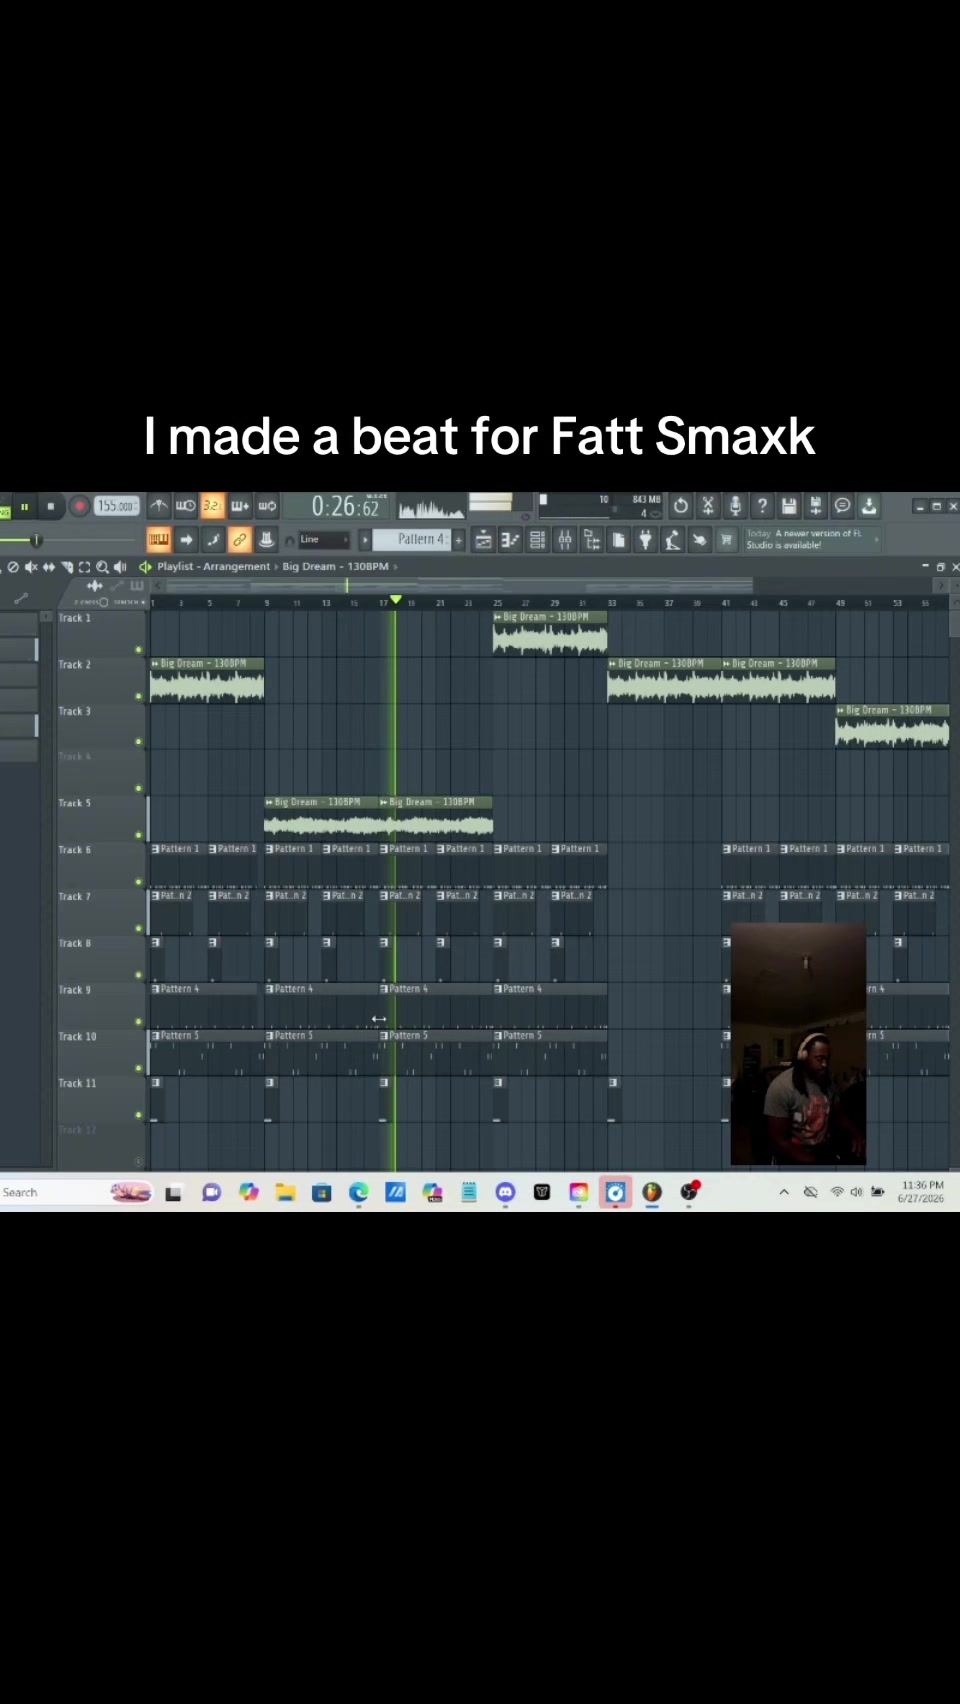Viewport: 960px width, 1704px height.
Task: Select the playlist zoom magnifier tool
Action: point(102,567)
